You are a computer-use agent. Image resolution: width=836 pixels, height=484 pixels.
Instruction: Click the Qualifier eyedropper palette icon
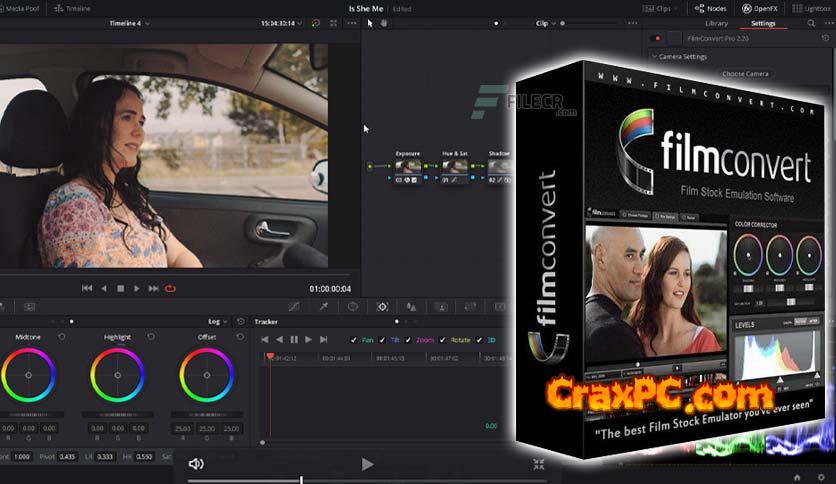tap(324, 306)
